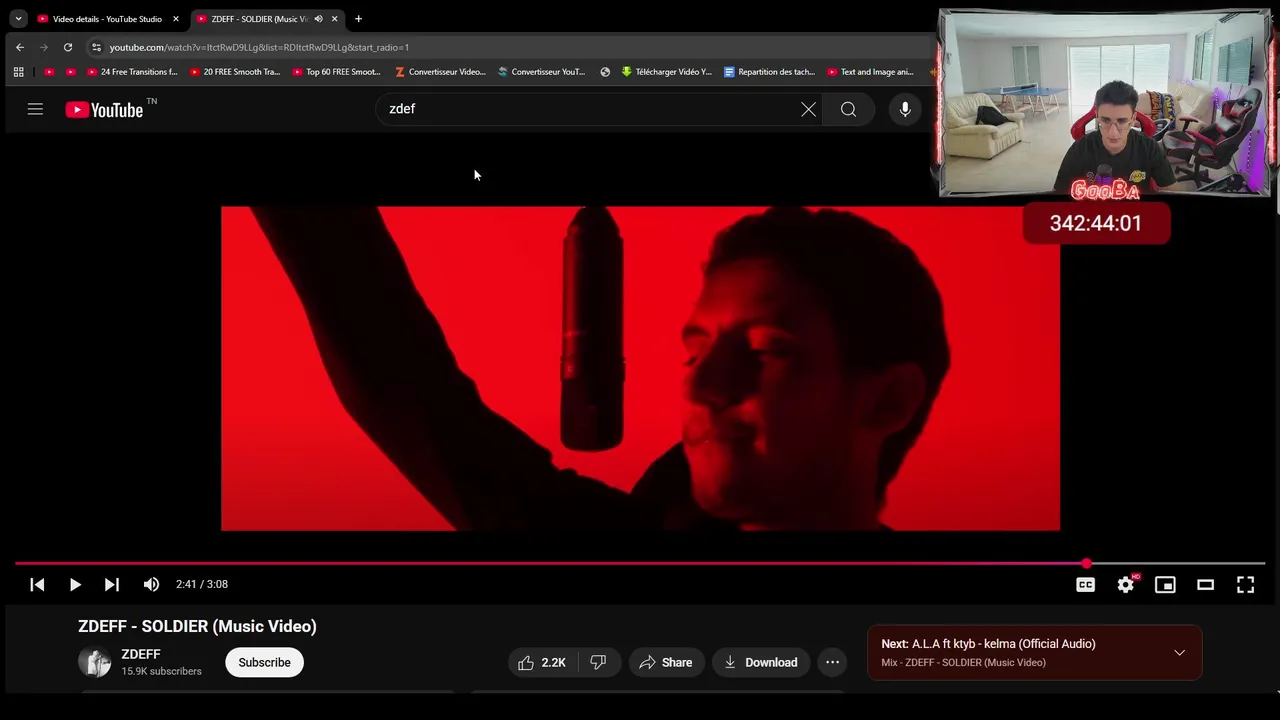Click the 15.9K subscribers text

(x=161, y=671)
